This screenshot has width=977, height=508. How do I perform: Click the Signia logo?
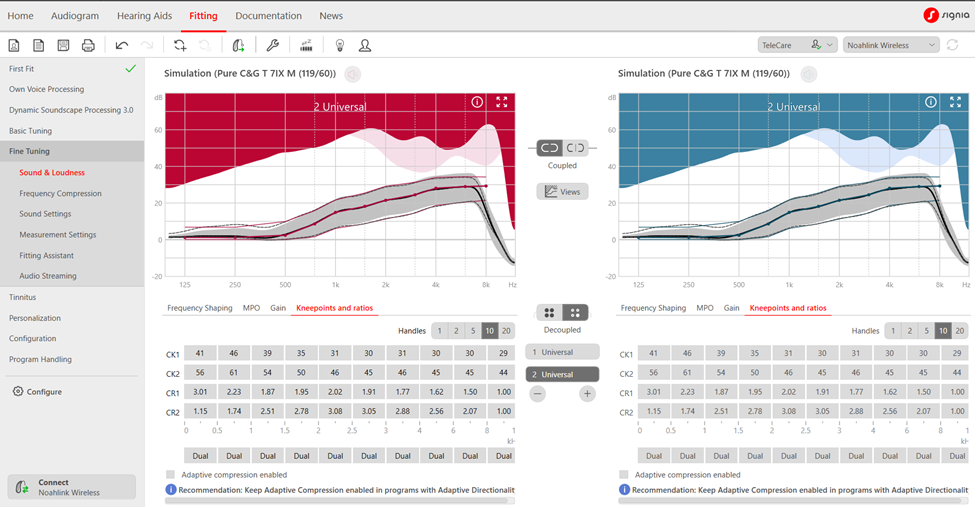coord(946,16)
